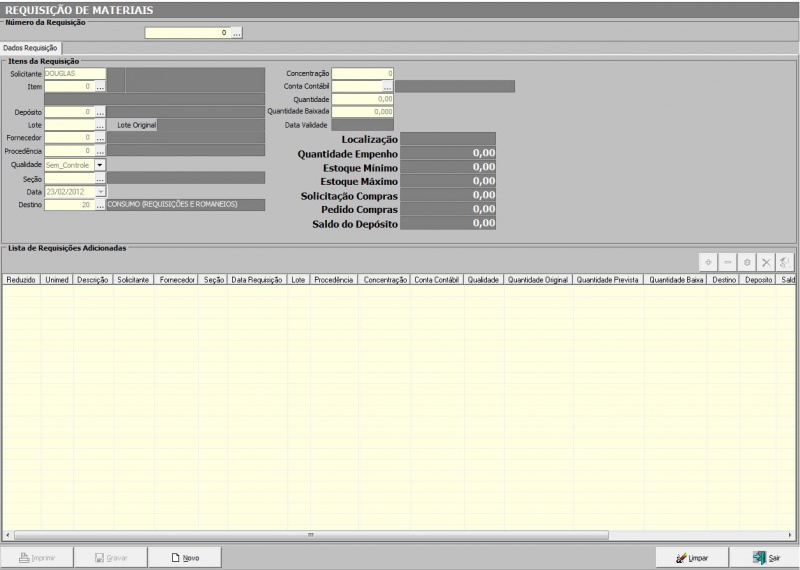
Task: Click the Novo button
Action: (x=185, y=557)
